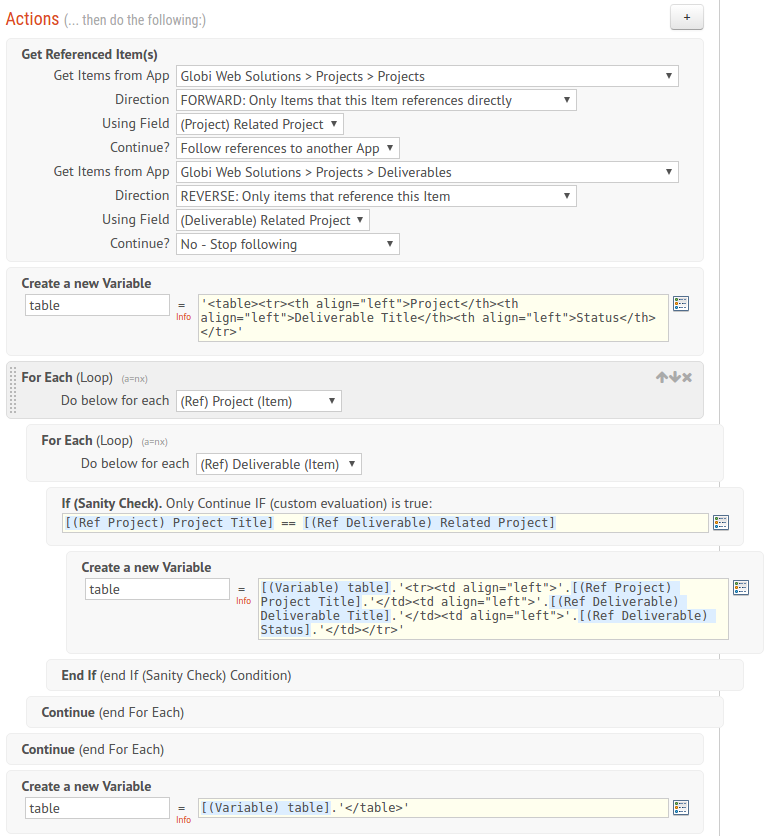Open token picker icon beside closing table value

coord(681,807)
